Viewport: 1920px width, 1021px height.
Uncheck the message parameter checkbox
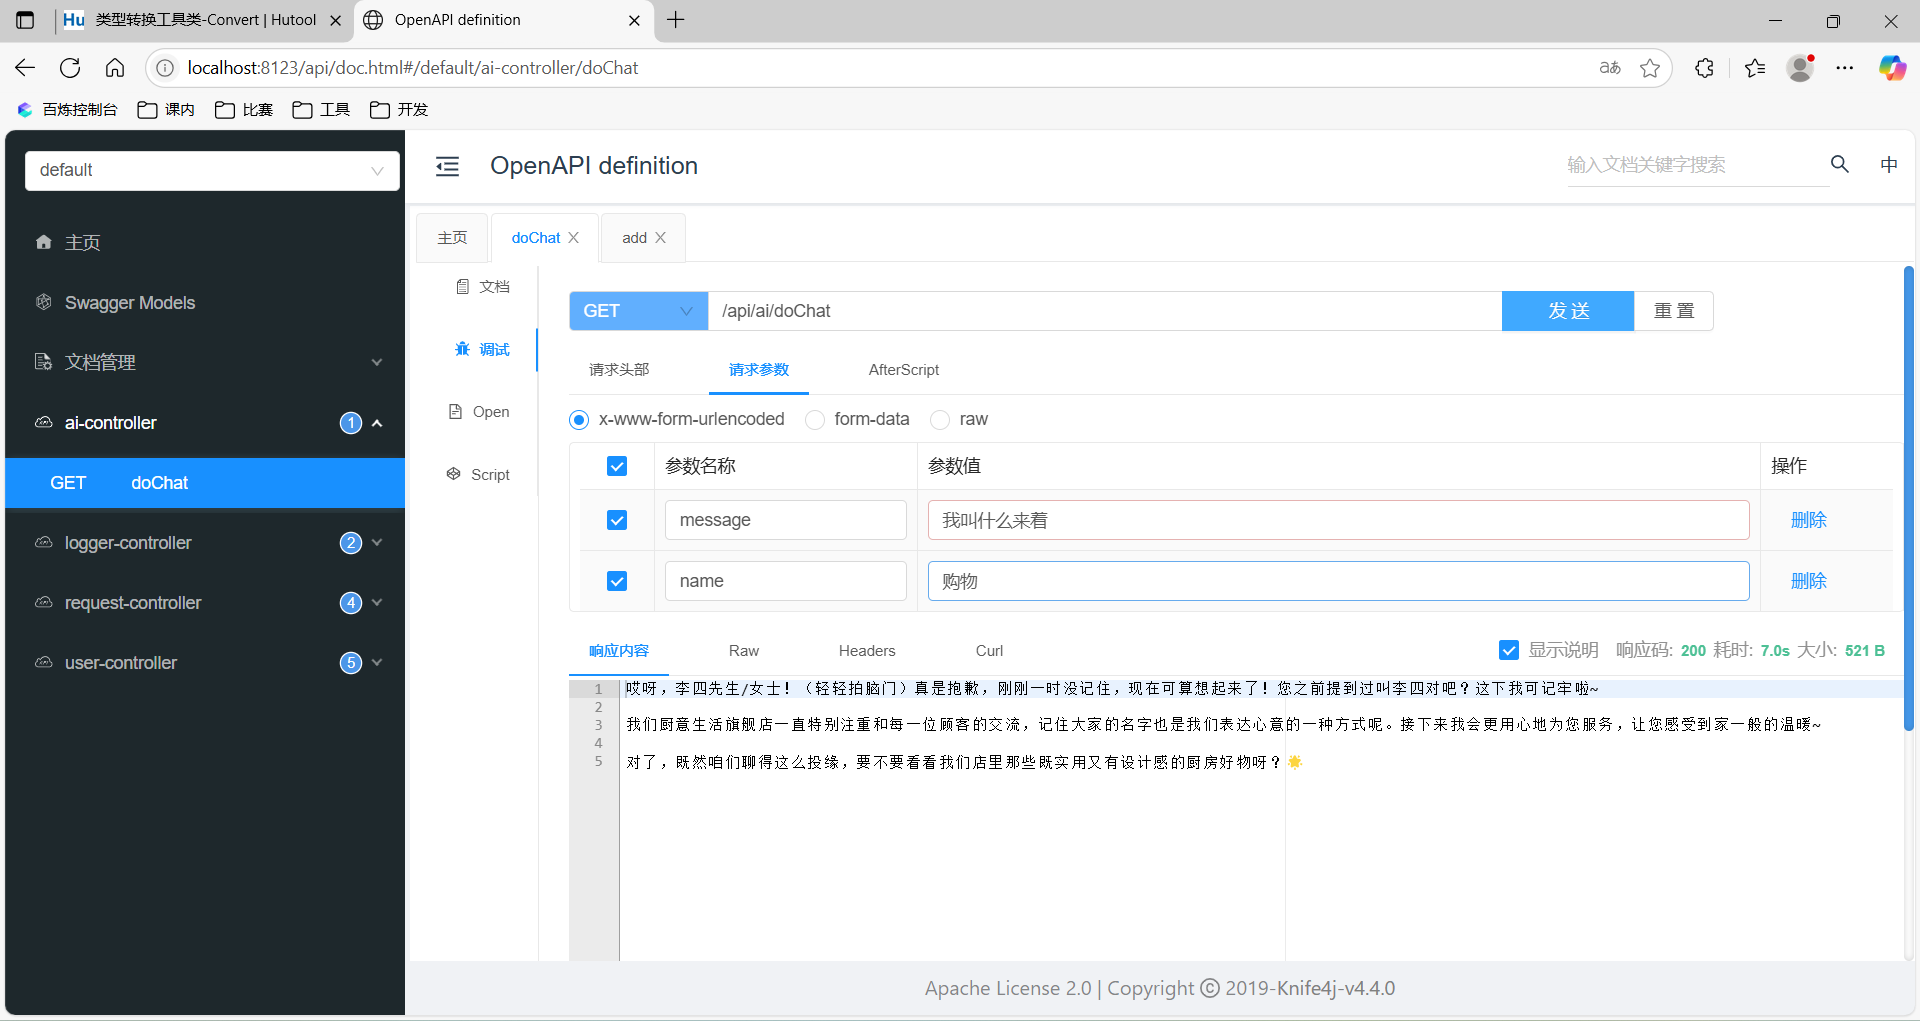(617, 520)
